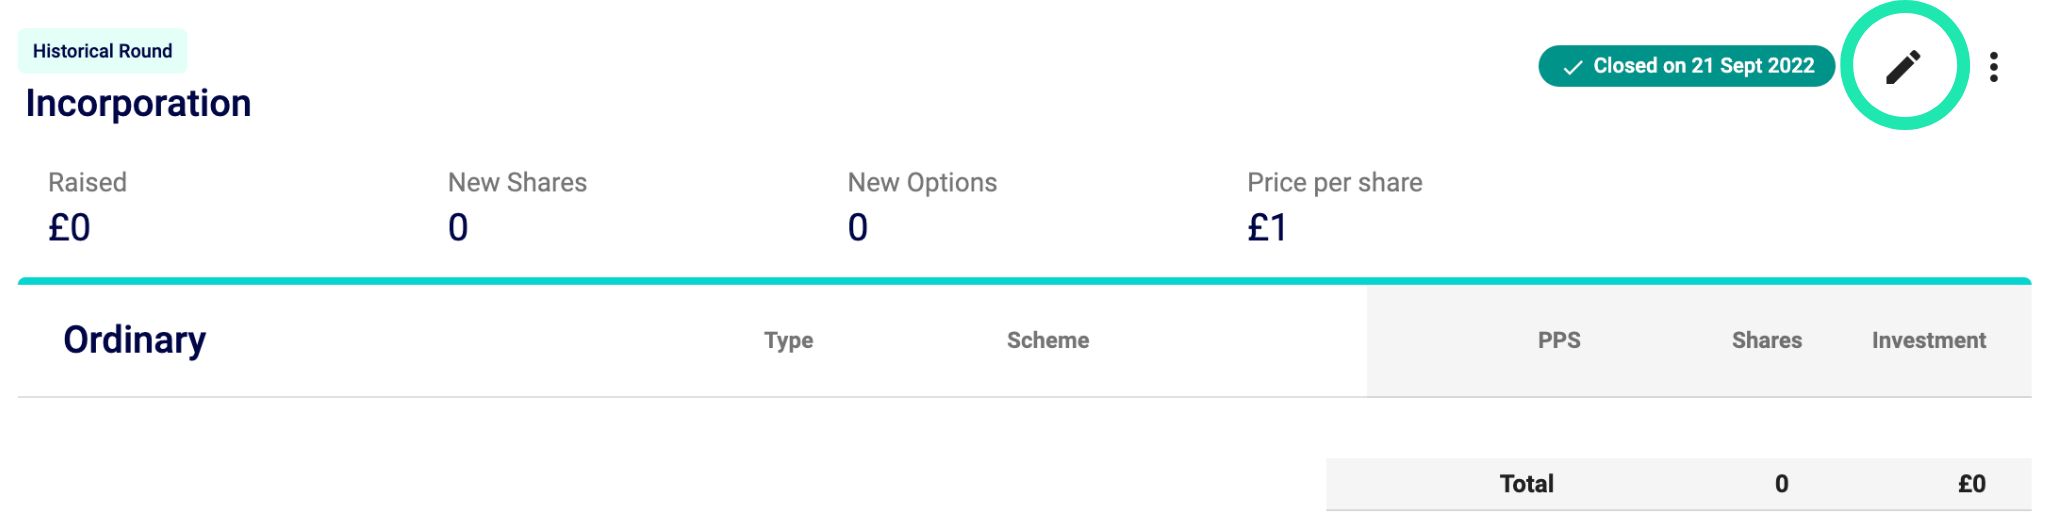Click the New Options label
Viewport: 2048px width, 530px height.
[x=922, y=182]
